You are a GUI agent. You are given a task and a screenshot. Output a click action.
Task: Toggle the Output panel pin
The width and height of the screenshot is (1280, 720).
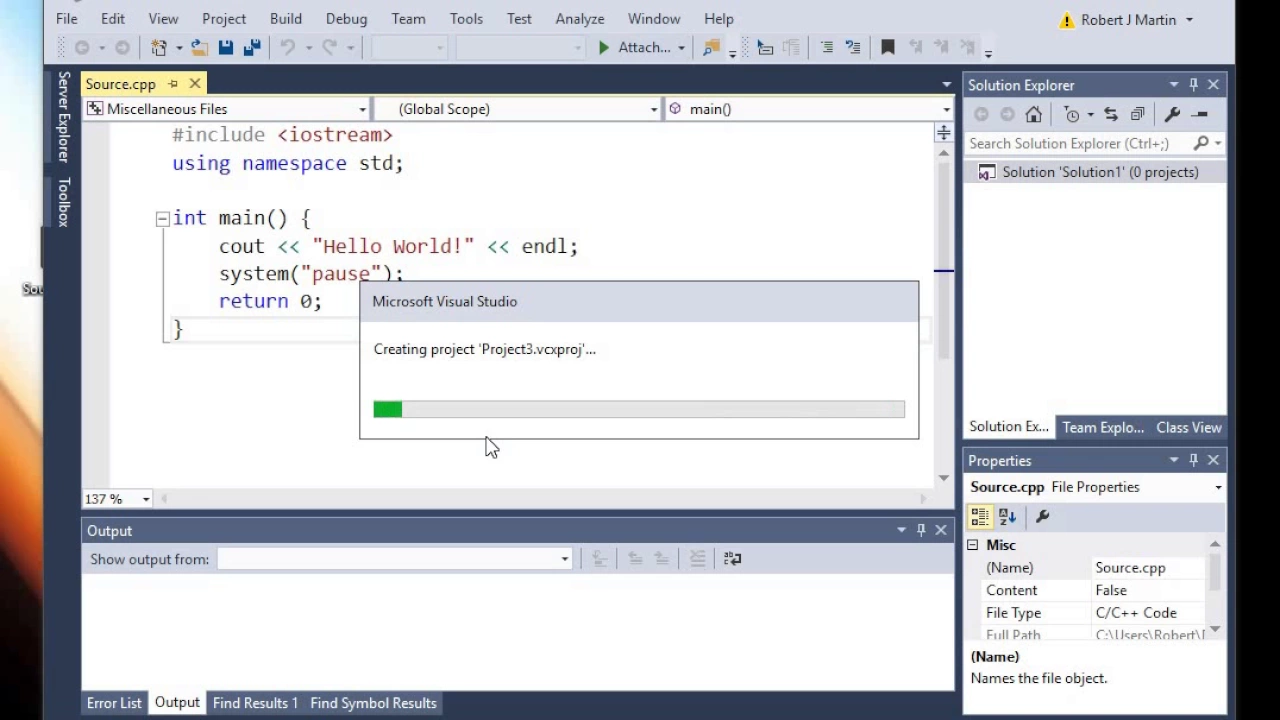pyautogui.click(x=921, y=530)
